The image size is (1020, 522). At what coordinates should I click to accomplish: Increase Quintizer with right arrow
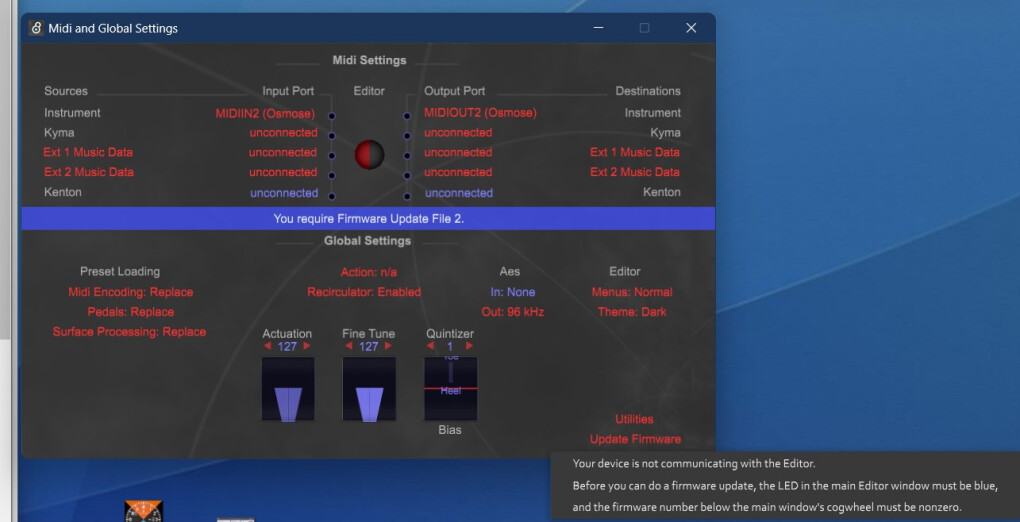470,346
